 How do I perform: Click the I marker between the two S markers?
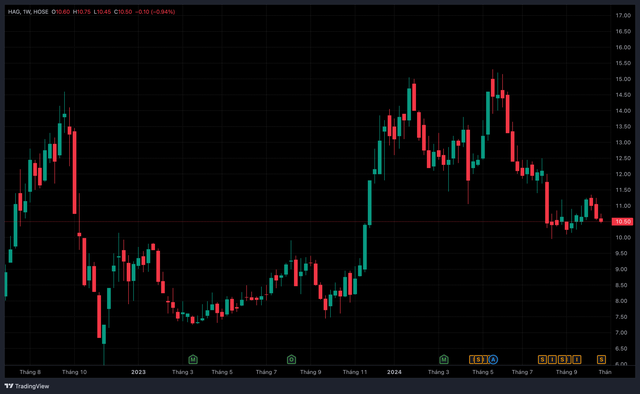tap(552, 359)
